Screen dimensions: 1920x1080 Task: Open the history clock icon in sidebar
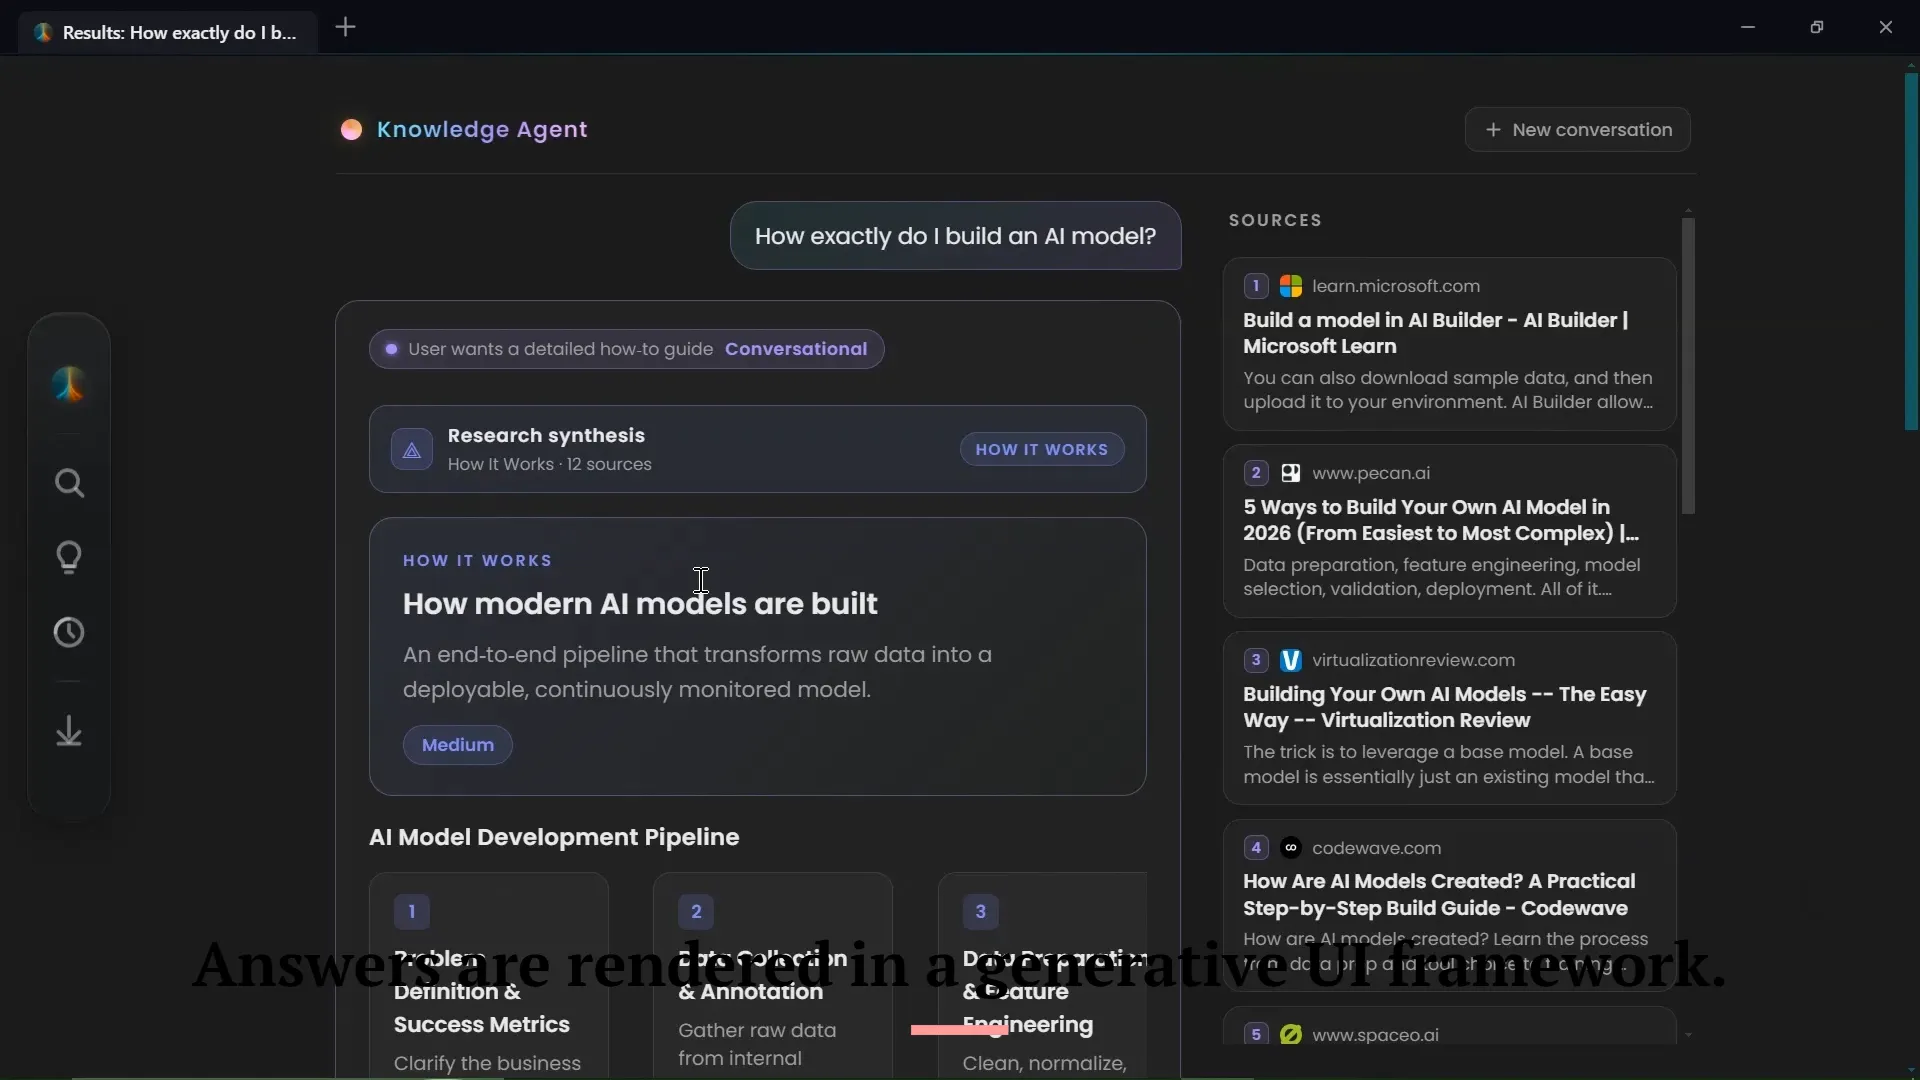pyautogui.click(x=69, y=632)
